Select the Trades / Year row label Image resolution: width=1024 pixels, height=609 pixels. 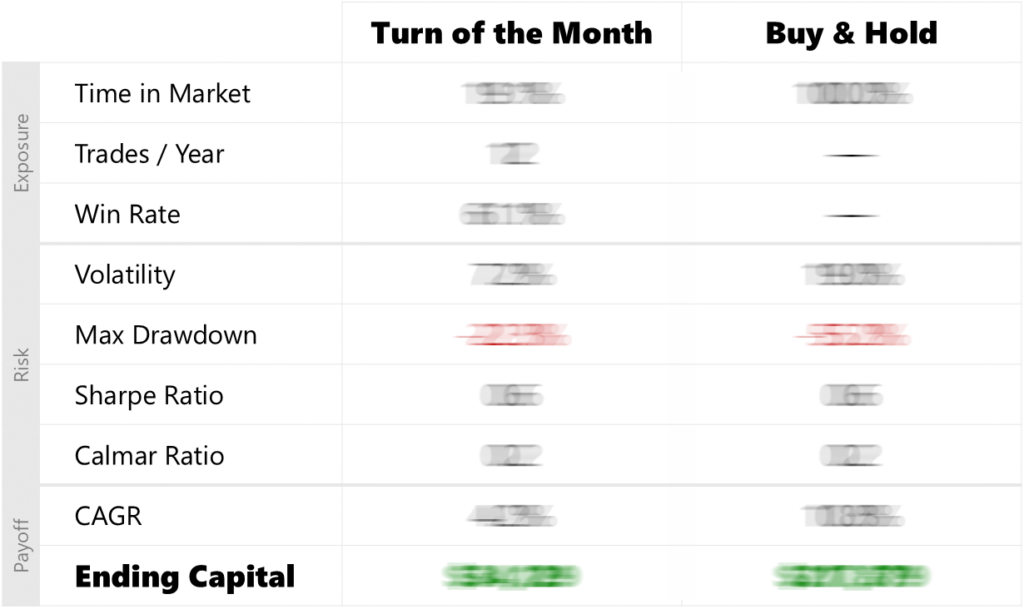coord(149,154)
